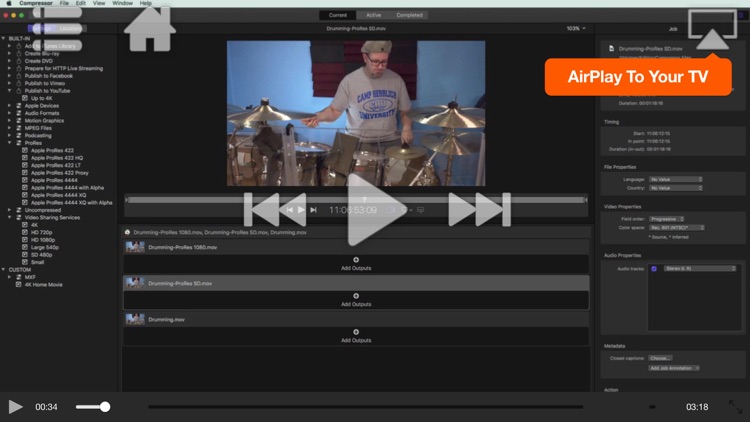
Task: Click the Create DVD destination icon
Action: tap(19, 61)
